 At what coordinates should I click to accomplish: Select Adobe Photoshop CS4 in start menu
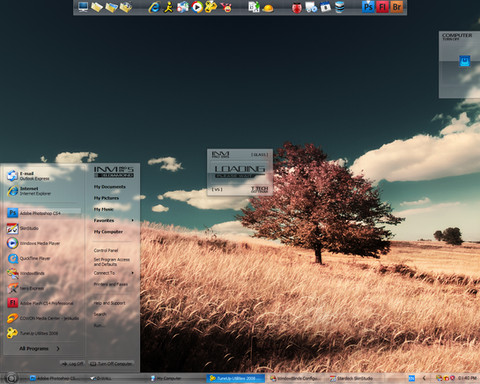click(x=43, y=213)
